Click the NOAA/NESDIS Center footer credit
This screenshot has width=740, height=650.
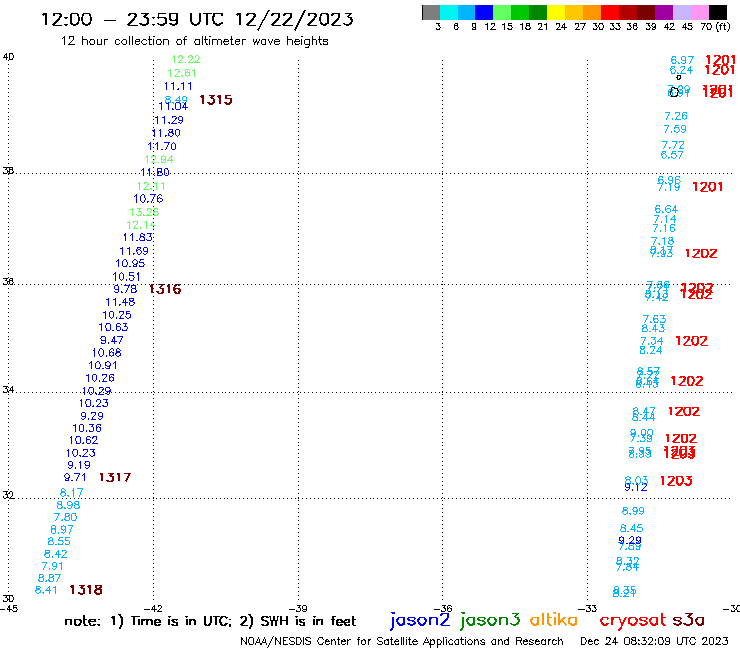(402, 641)
